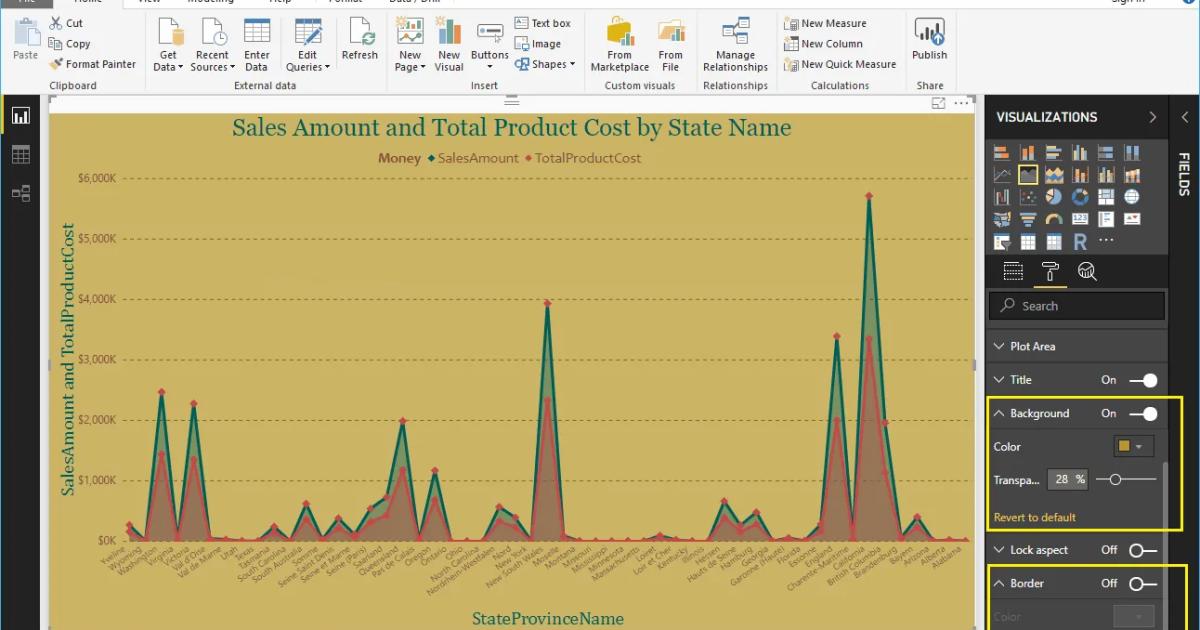This screenshot has height=630, width=1200.
Task: Click the Refresh icon in the ribbon
Action: click(360, 42)
